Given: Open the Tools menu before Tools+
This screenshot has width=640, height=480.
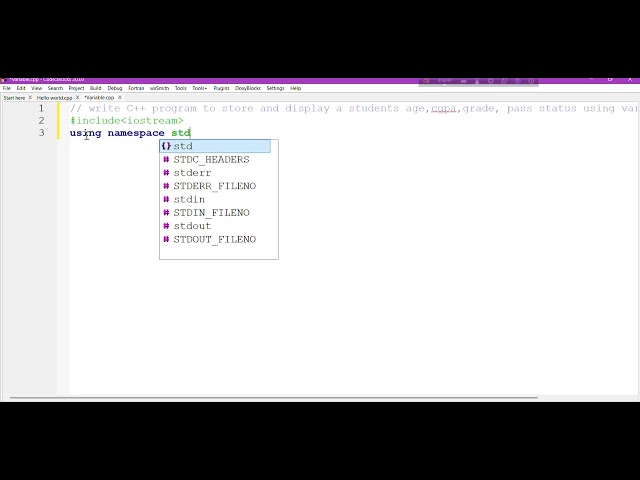Looking at the screenshot, I should coord(180,88).
